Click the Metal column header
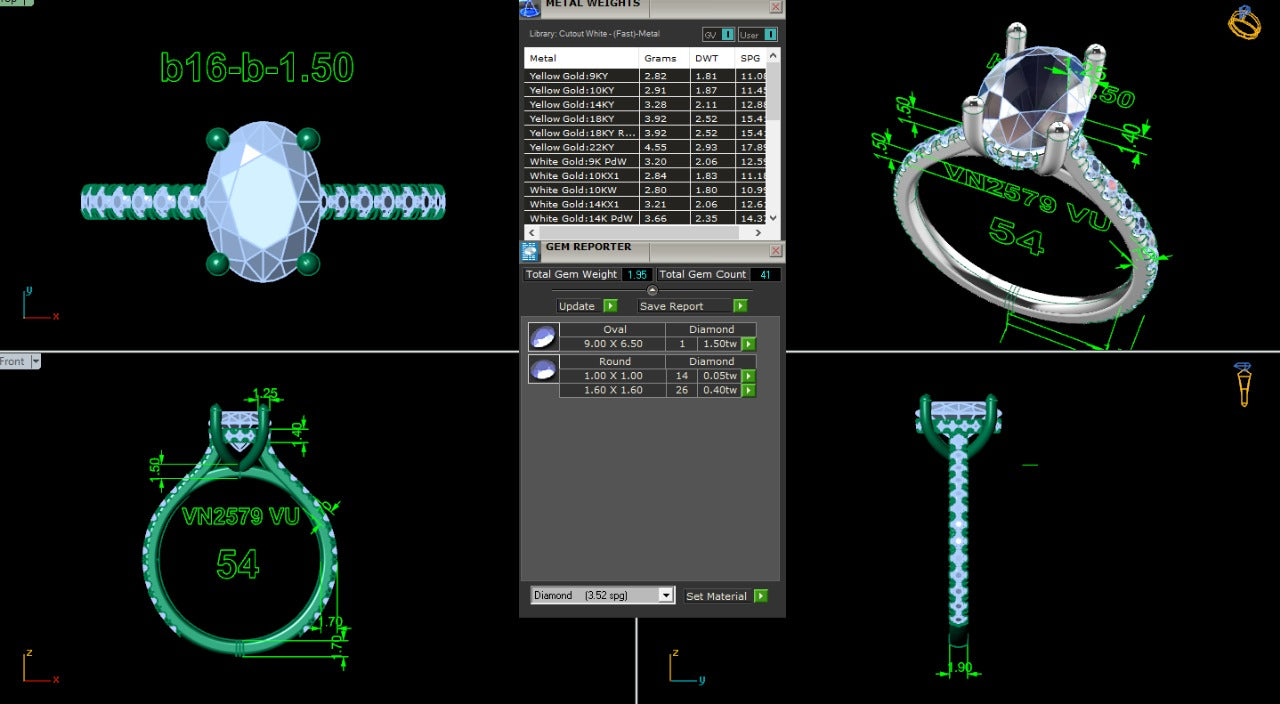 581,58
